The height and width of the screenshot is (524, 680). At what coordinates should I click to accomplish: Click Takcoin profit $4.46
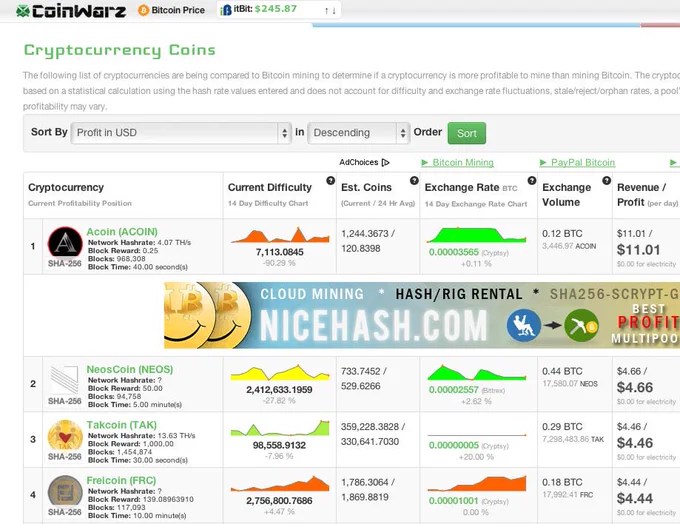click(635, 443)
